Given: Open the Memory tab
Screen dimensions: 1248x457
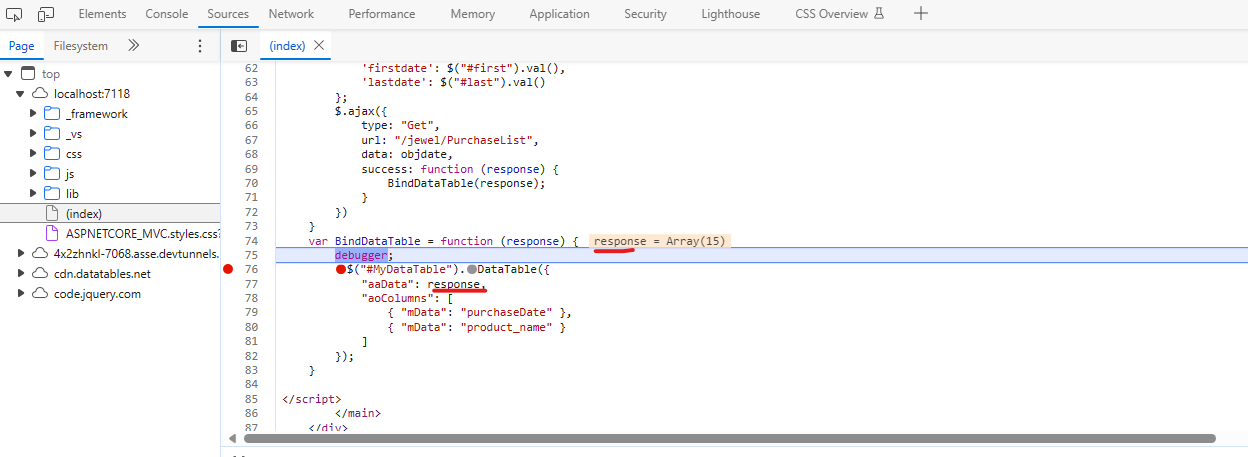Looking at the screenshot, I should tap(472, 14).
